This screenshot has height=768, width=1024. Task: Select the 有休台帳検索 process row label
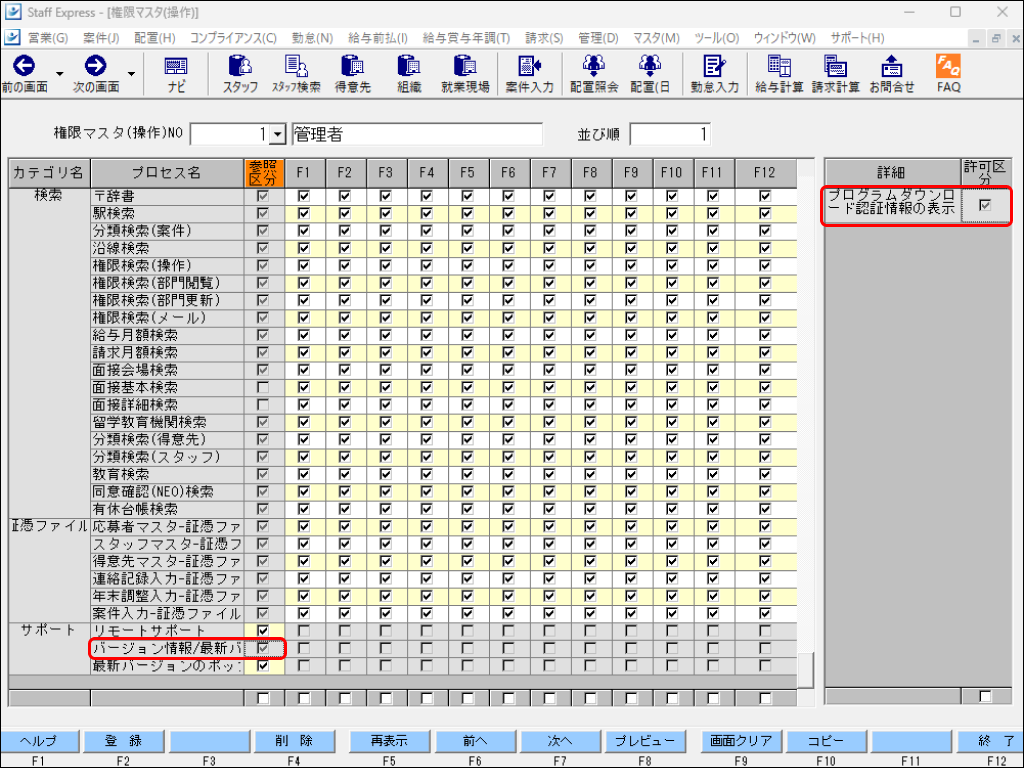point(167,509)
